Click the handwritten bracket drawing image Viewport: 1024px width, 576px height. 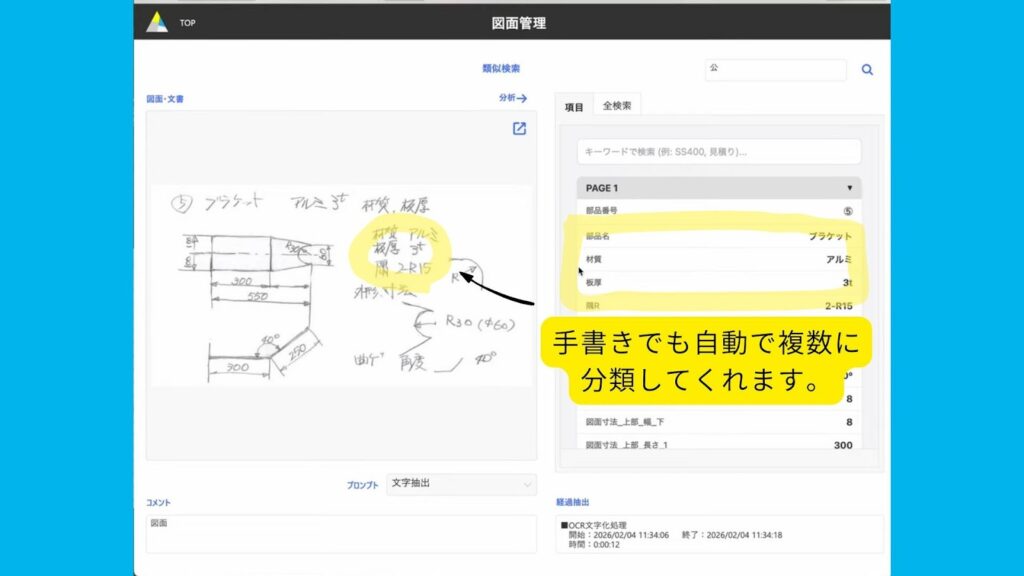click(x=340, y=285)
